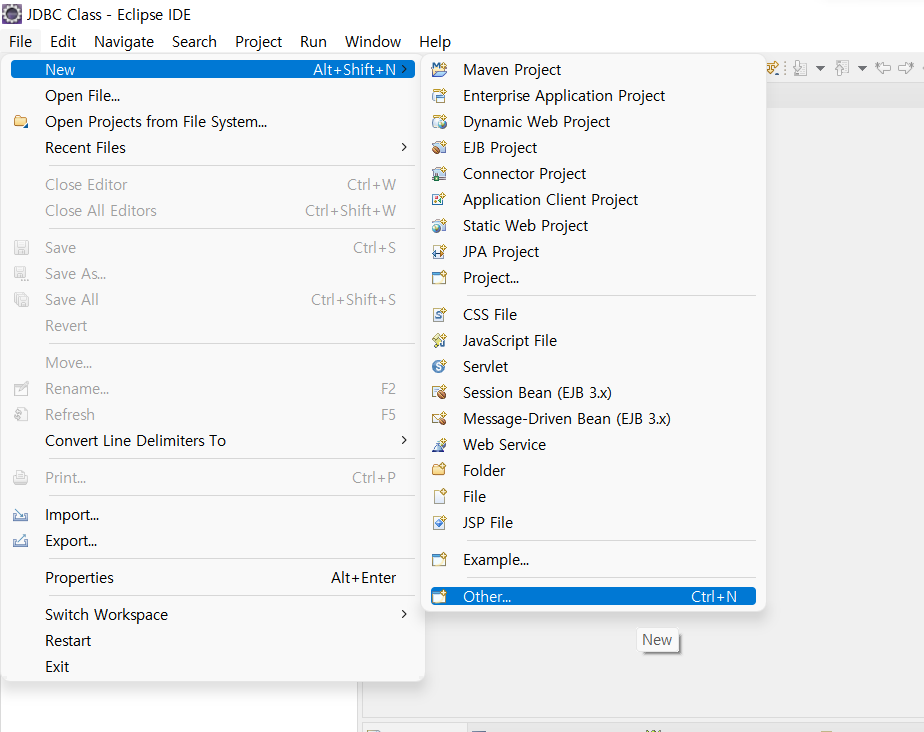Click the Session Bean icon

439,393
